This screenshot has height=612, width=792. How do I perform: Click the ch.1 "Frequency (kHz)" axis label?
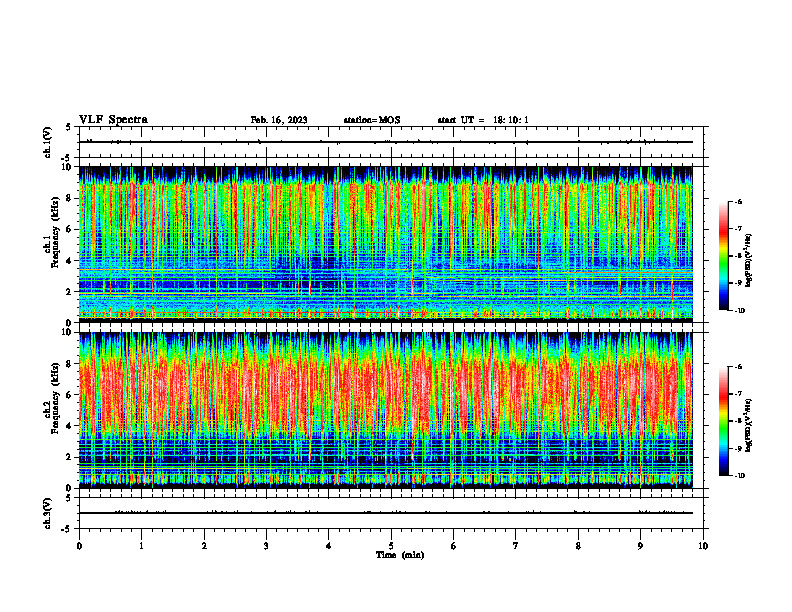(x=56, y=232)
